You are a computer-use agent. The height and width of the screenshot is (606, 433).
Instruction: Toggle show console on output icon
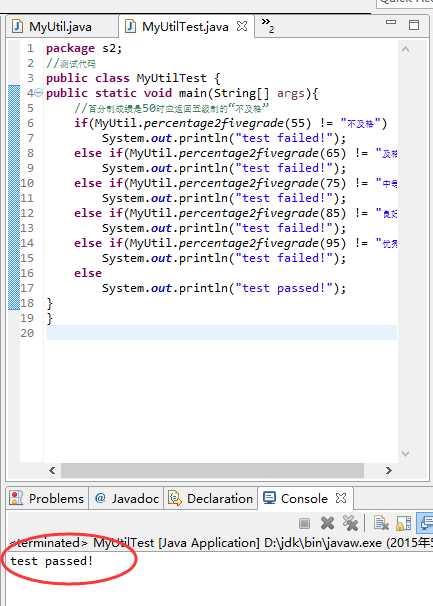(425, 523)
